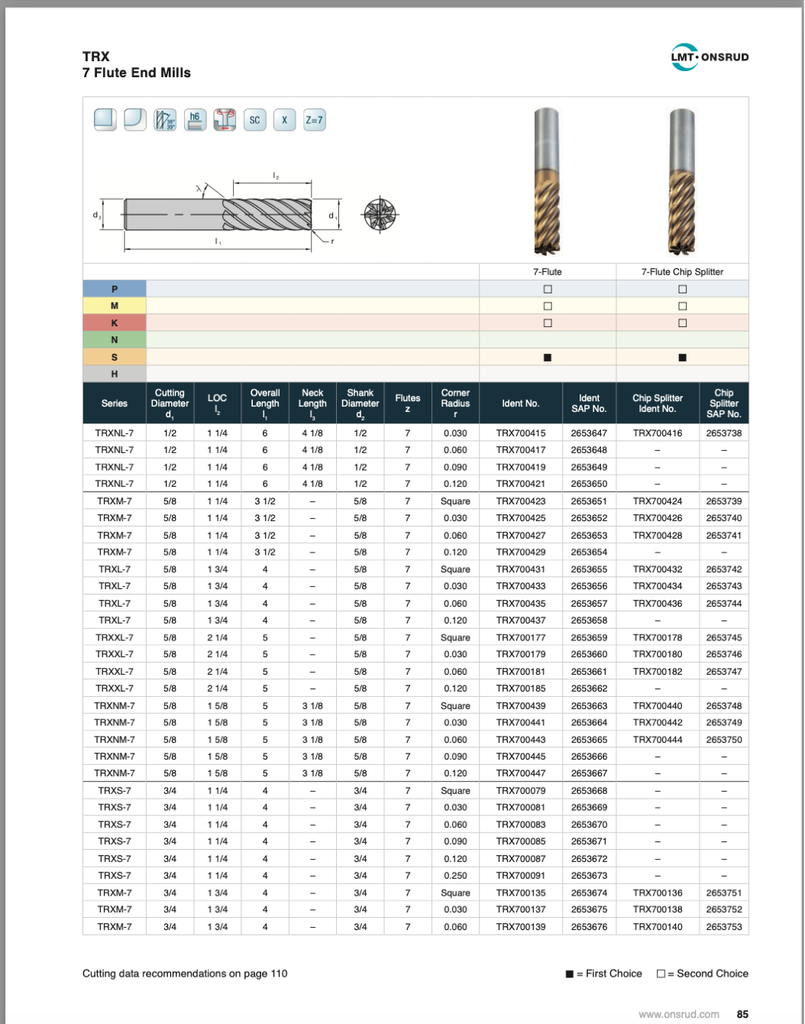The height and width of the screenshot is (1024, 805).
Task: Click the M row square under 7-Flute
Action: [x=548, y=306]
